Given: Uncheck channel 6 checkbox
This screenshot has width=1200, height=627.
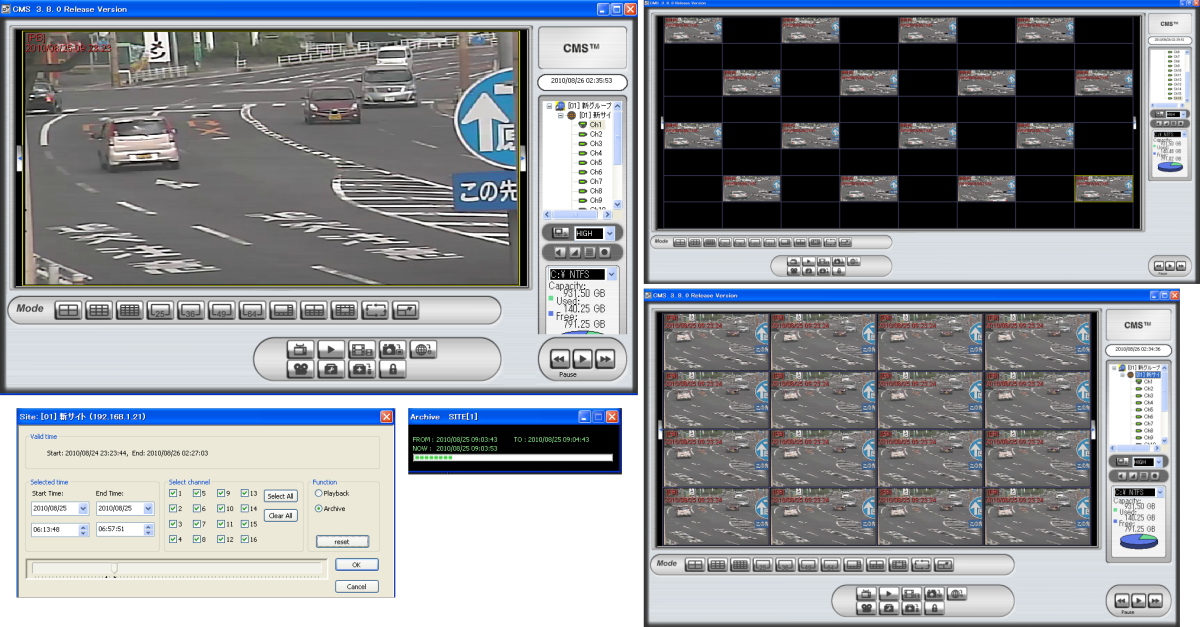Looking at the screenshot, I should point(197,508).
